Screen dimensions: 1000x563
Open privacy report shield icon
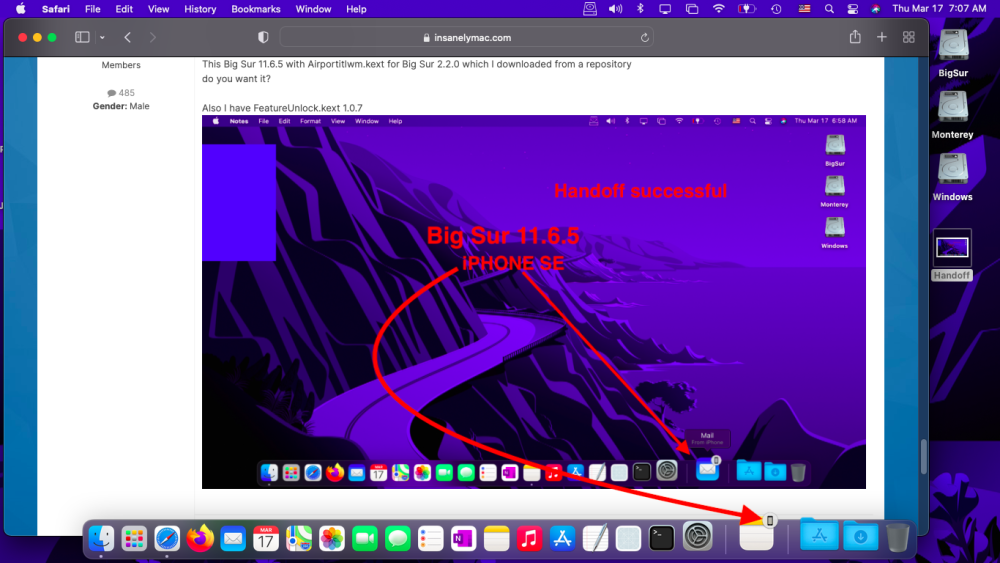263,37
